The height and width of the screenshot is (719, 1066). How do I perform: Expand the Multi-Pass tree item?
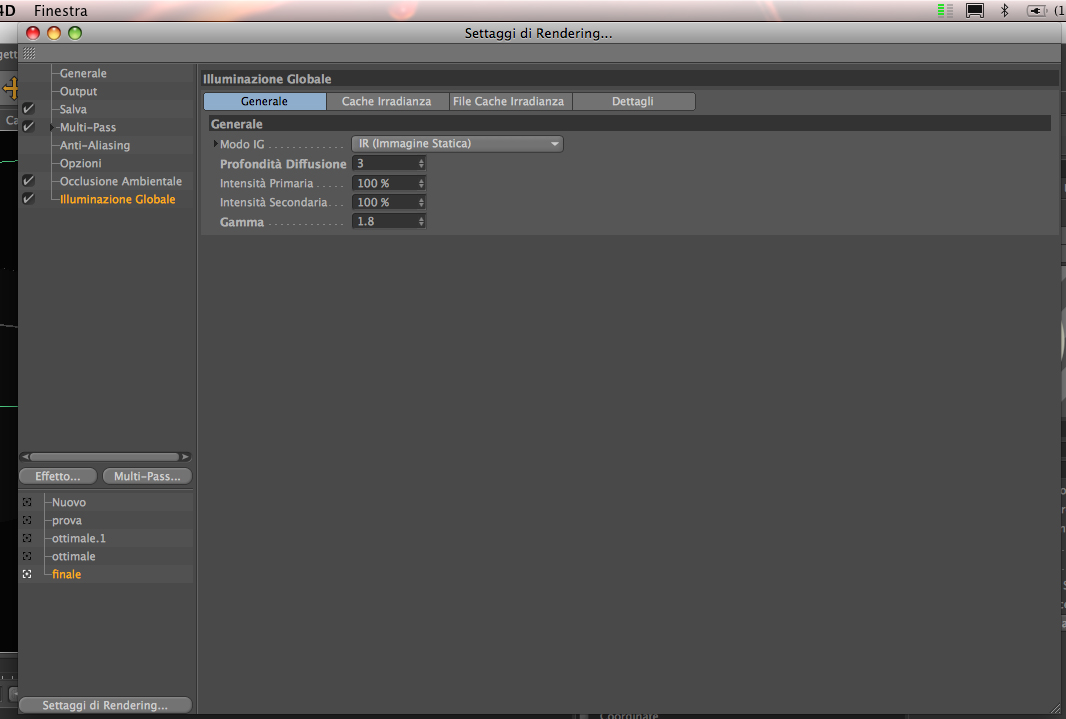pos(52,127)
